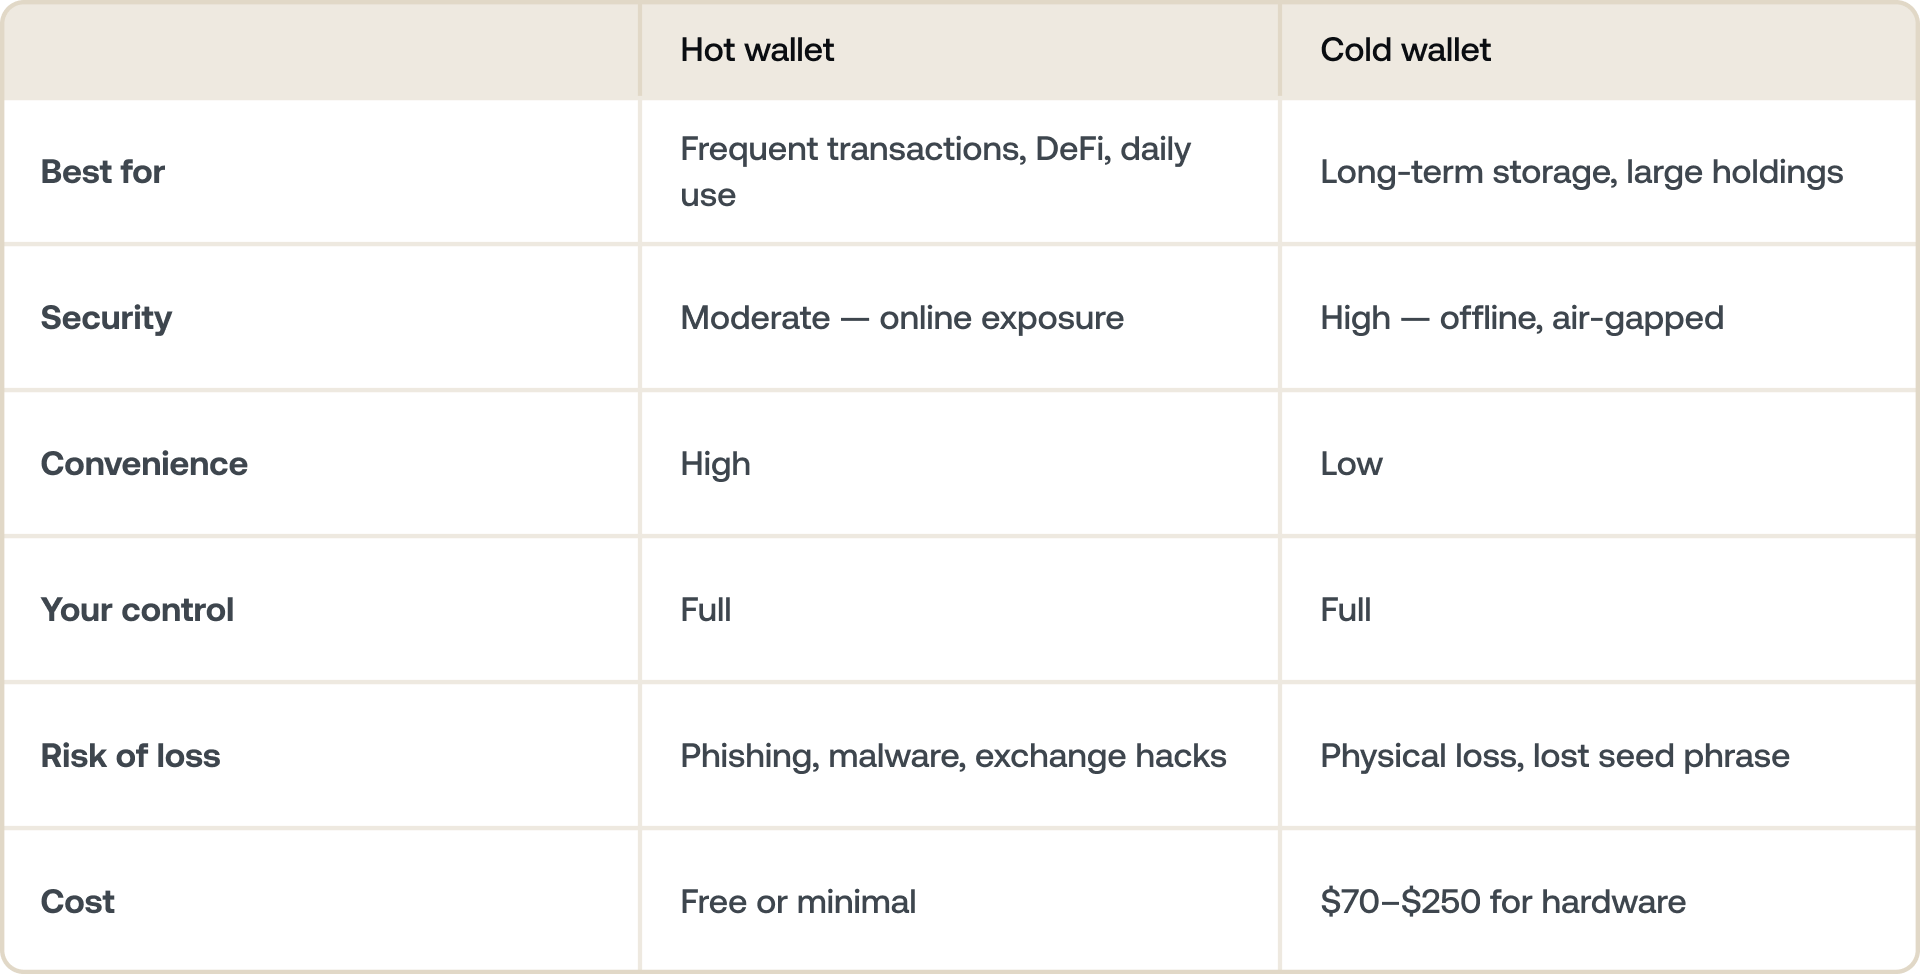The width and height of the screenshot is (1920, 975).
Task: Select High — offline, air-gapped cell
Action: [x=1522, y=318]
